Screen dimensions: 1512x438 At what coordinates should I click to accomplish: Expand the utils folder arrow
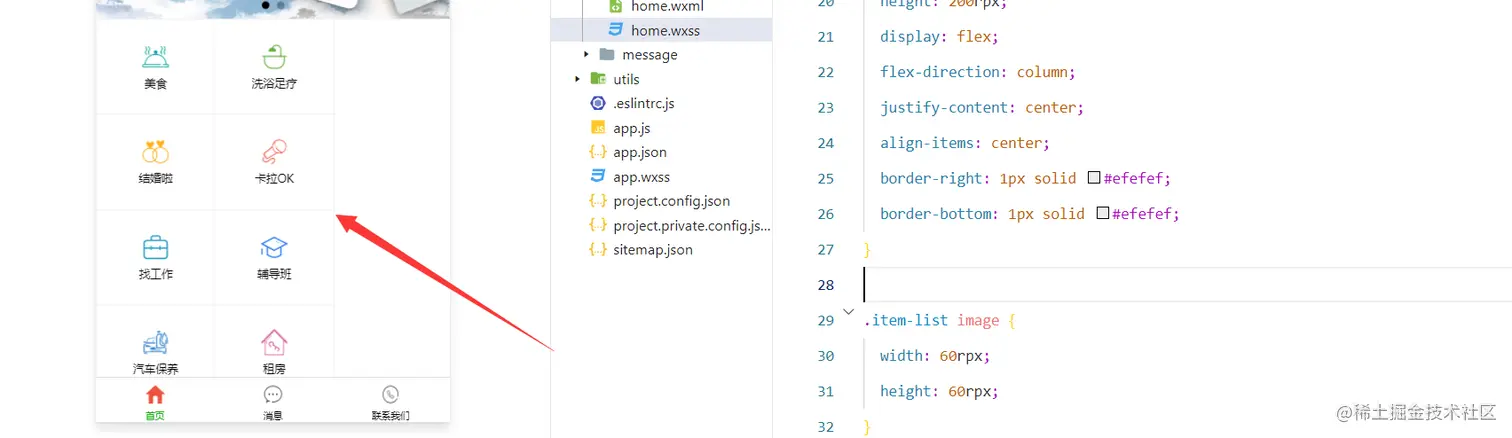point(577,79)
